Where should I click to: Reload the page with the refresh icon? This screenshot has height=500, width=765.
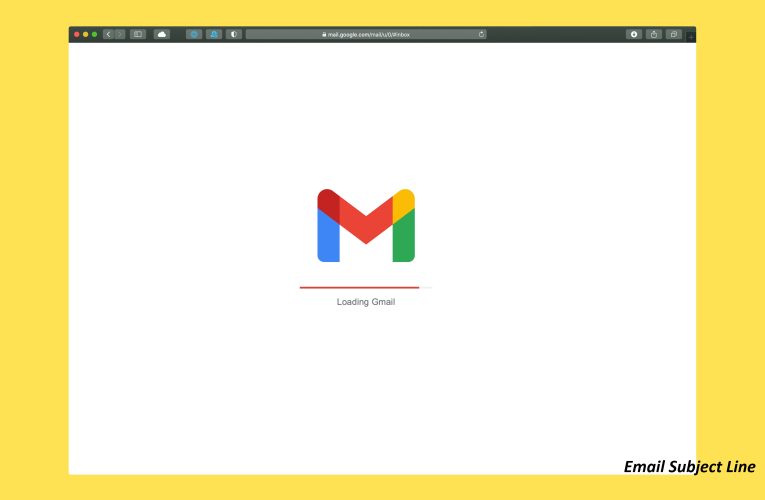click(481, 34)
